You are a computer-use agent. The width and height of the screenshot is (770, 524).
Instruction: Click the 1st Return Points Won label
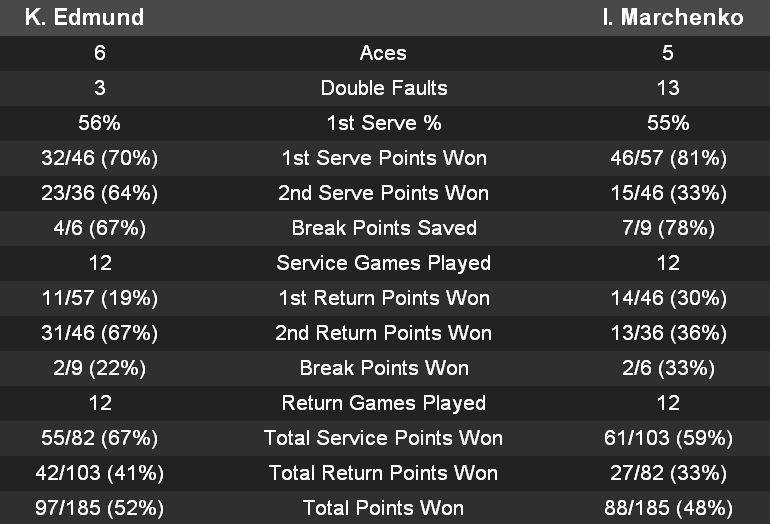pos(383,298)
